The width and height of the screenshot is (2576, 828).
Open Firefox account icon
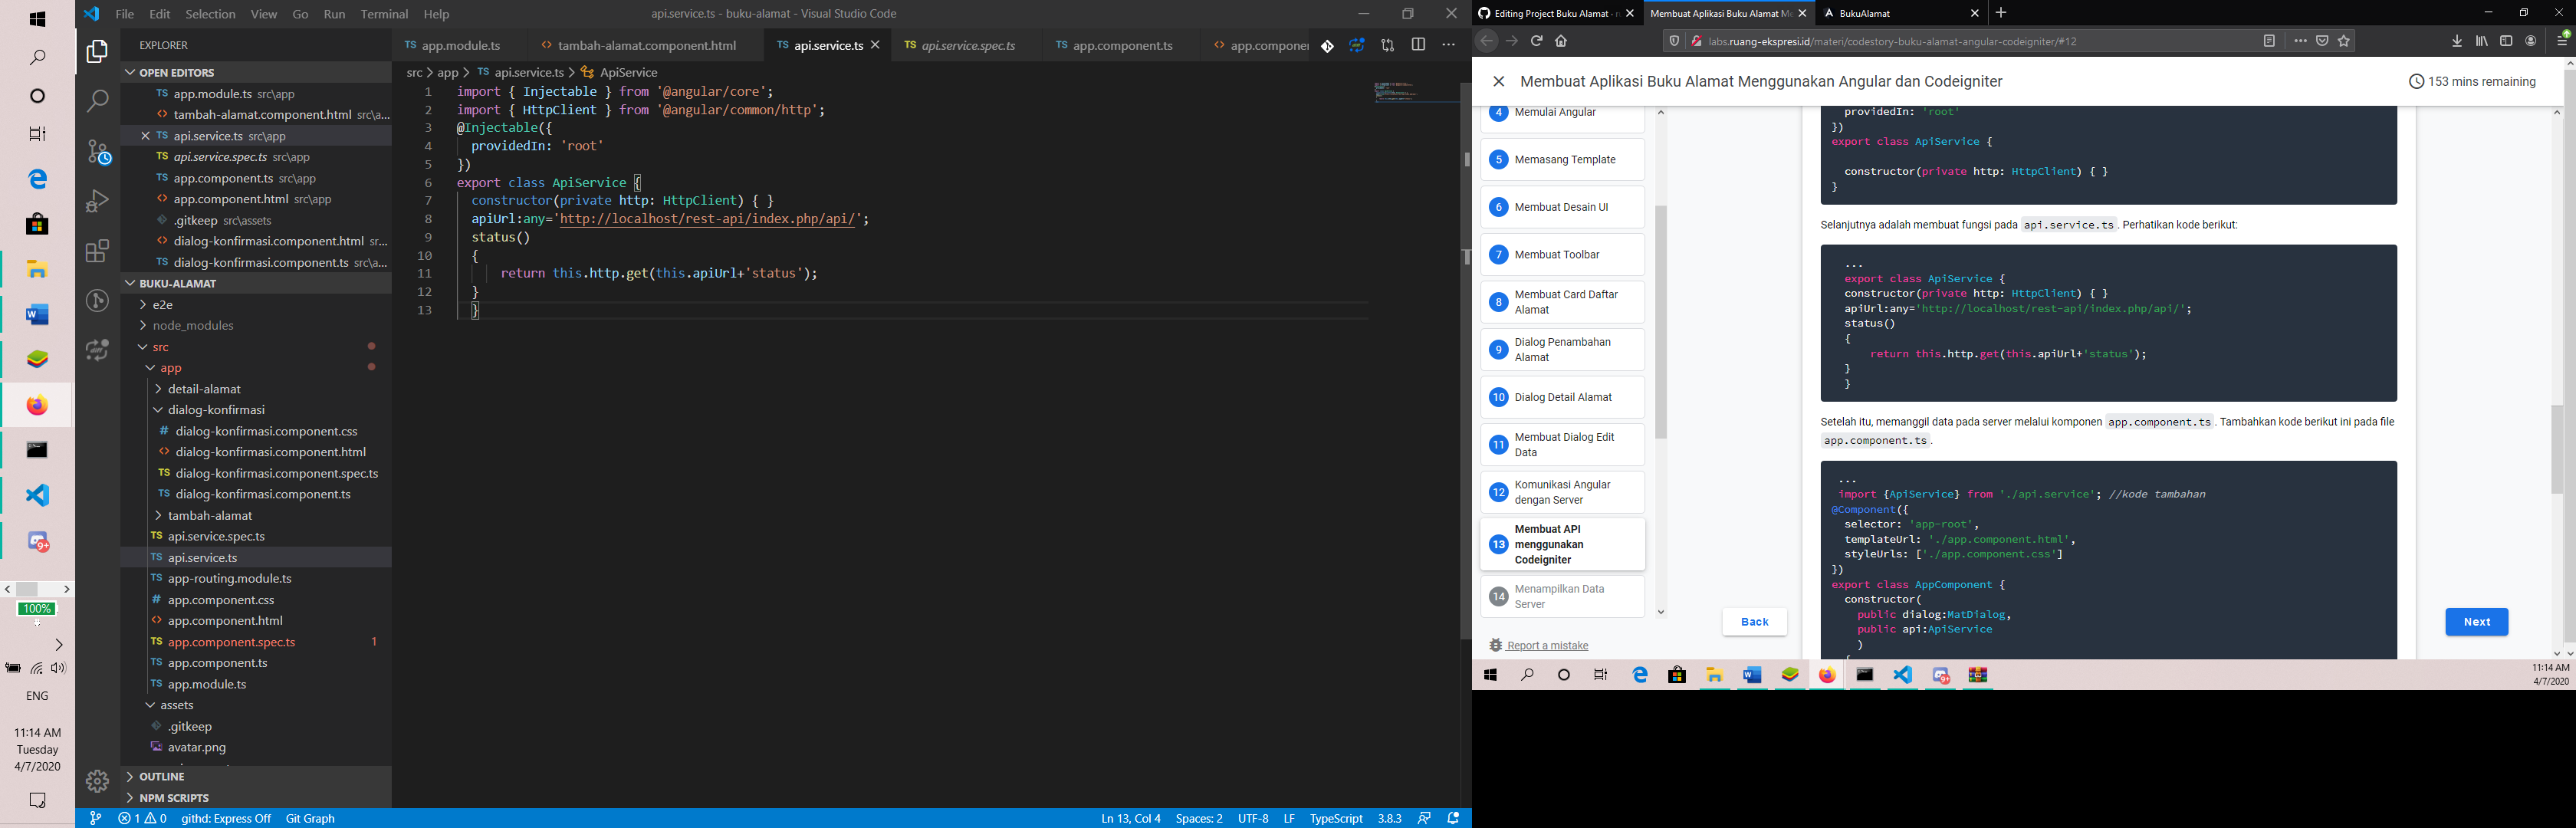(x=2531, y=41)
